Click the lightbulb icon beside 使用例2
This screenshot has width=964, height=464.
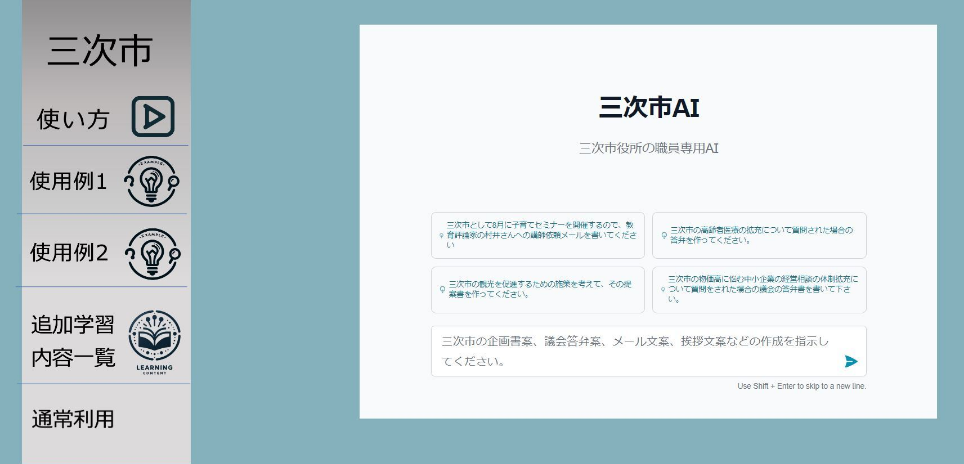click(x=153, y=253)
